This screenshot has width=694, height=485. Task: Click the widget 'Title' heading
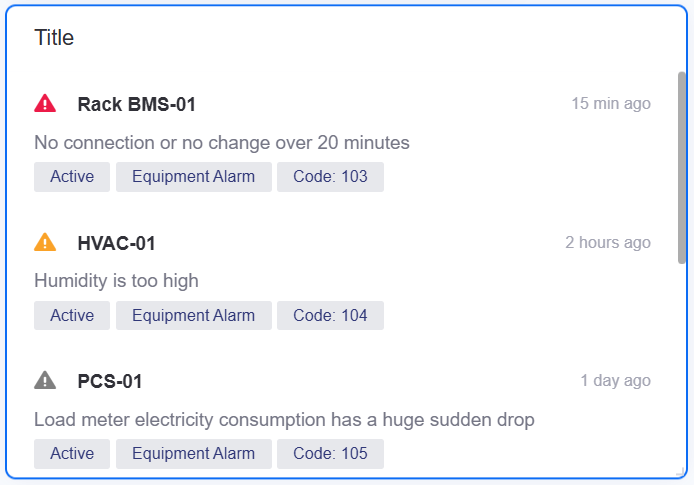54,38
